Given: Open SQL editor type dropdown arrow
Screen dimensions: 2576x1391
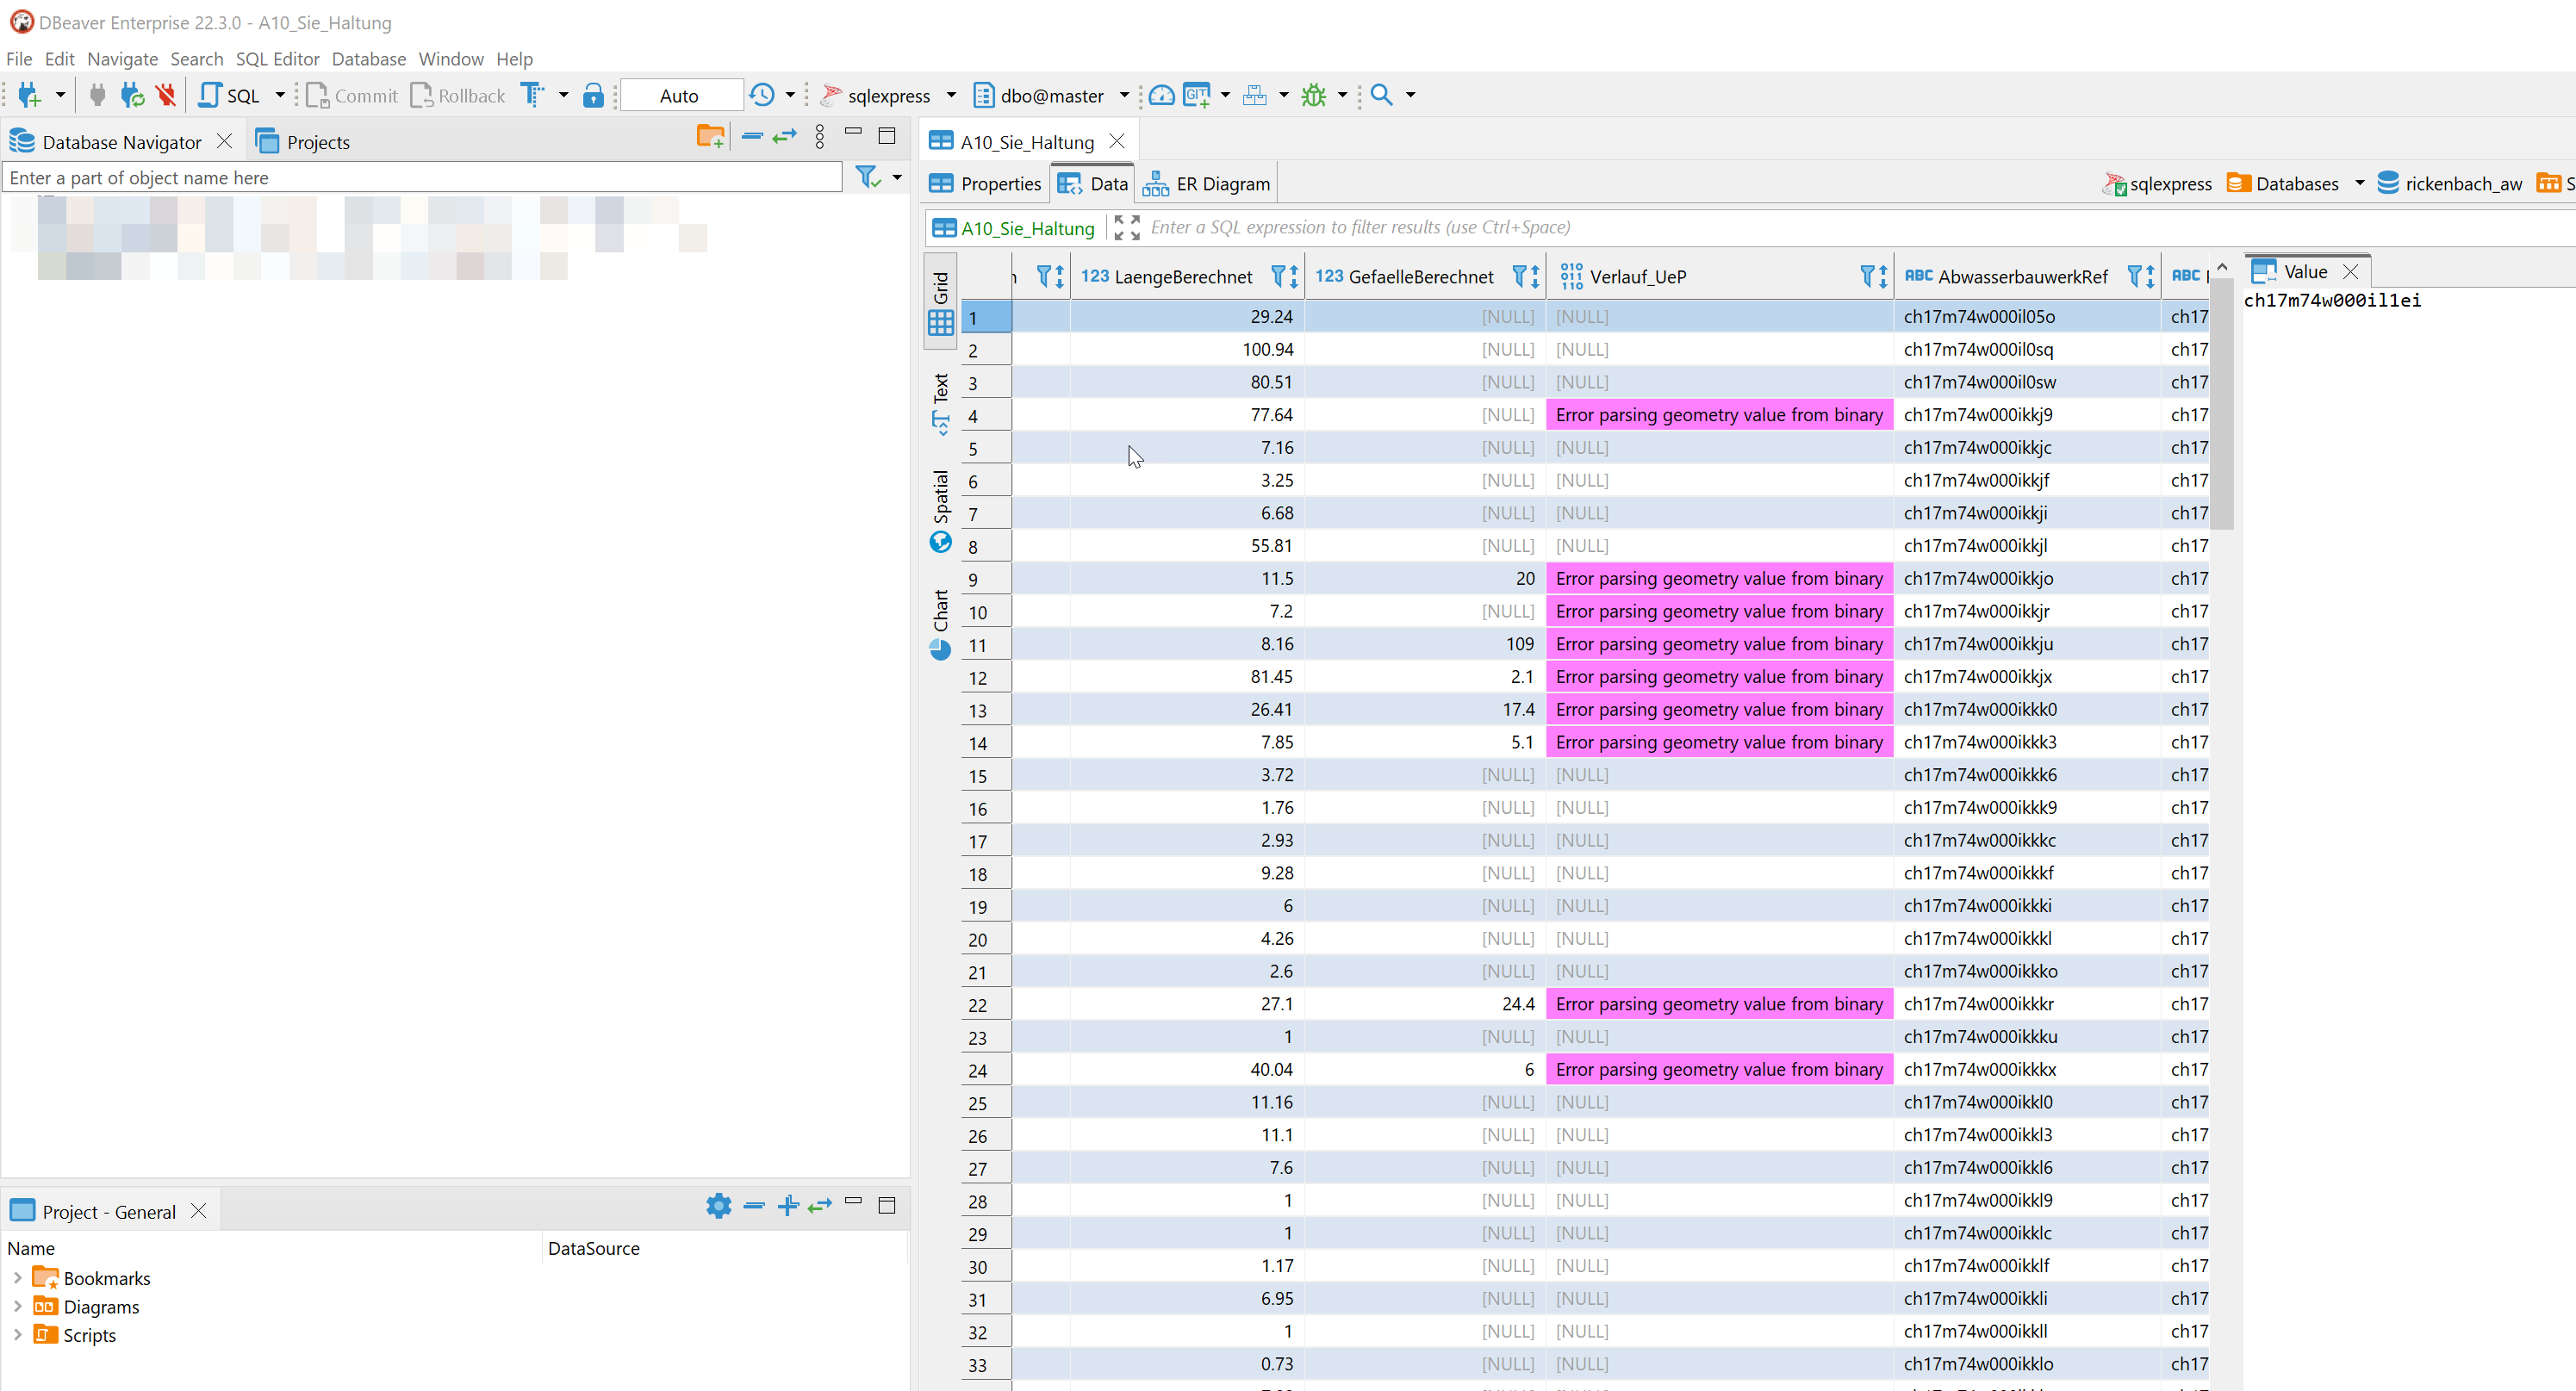Looking at the screenshot, I should pyautogui.click(x=280, y=95).
